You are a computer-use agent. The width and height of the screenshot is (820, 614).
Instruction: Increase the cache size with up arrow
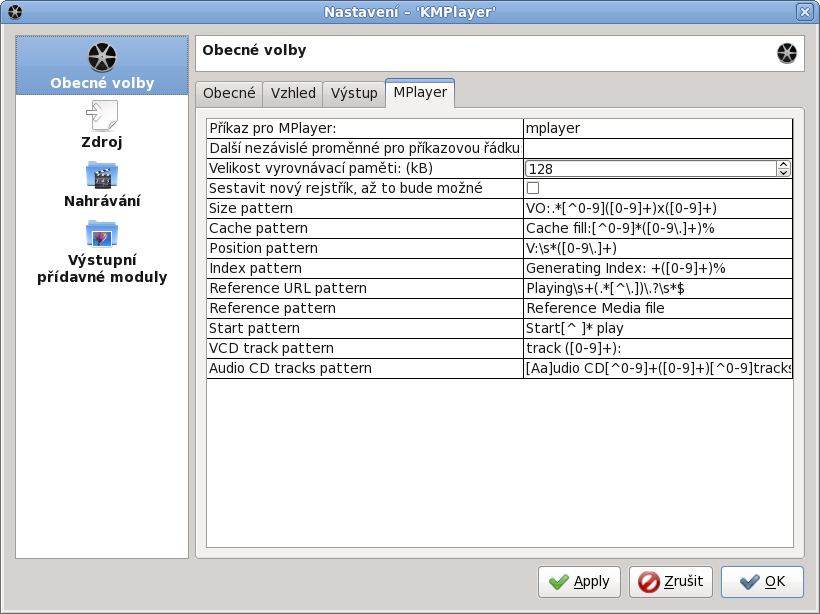[784, 164]
